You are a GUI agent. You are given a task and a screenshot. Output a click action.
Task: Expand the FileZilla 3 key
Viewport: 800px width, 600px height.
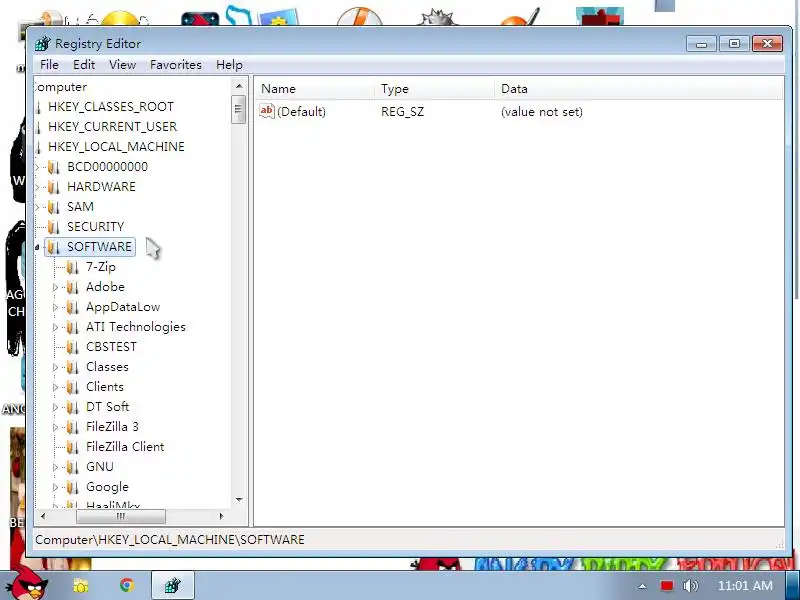point(56,427)
